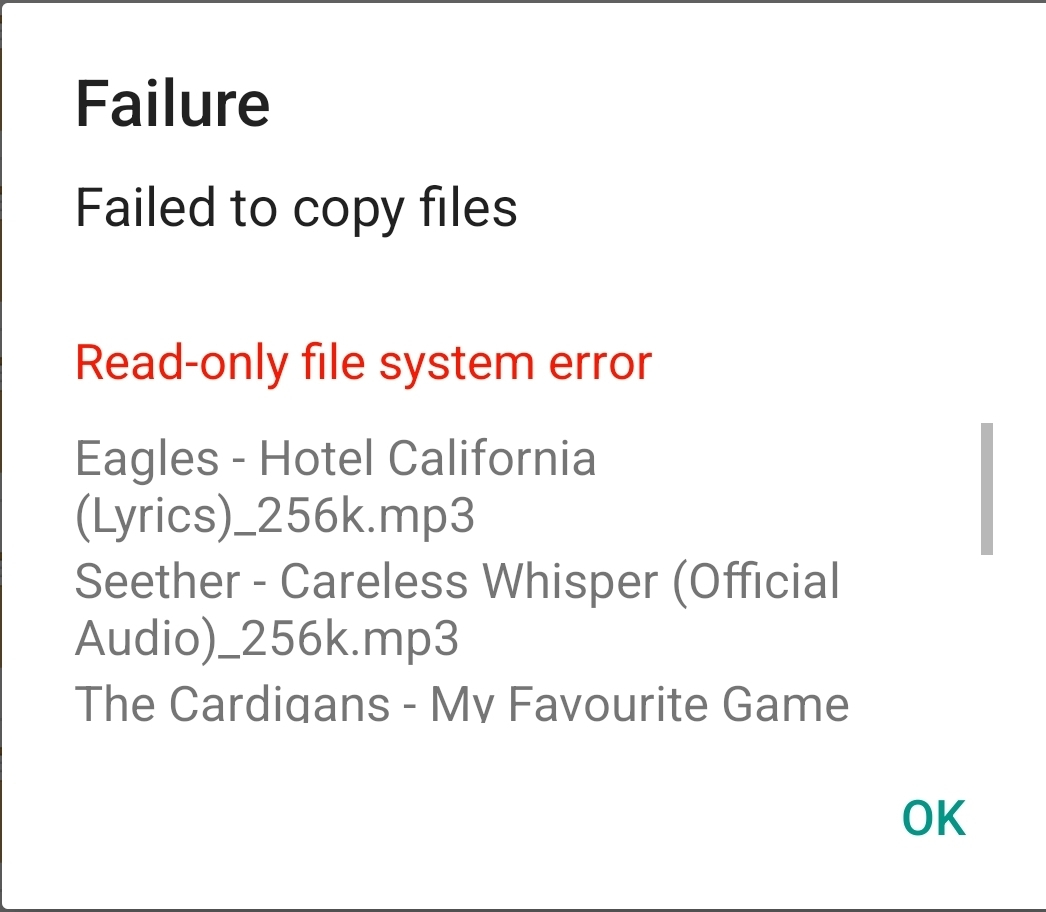The width and height of the screenshot is (1046, 912).
Task: Select the Seether - Careless Whisper file entry
Action: click(x=457, y=610)
